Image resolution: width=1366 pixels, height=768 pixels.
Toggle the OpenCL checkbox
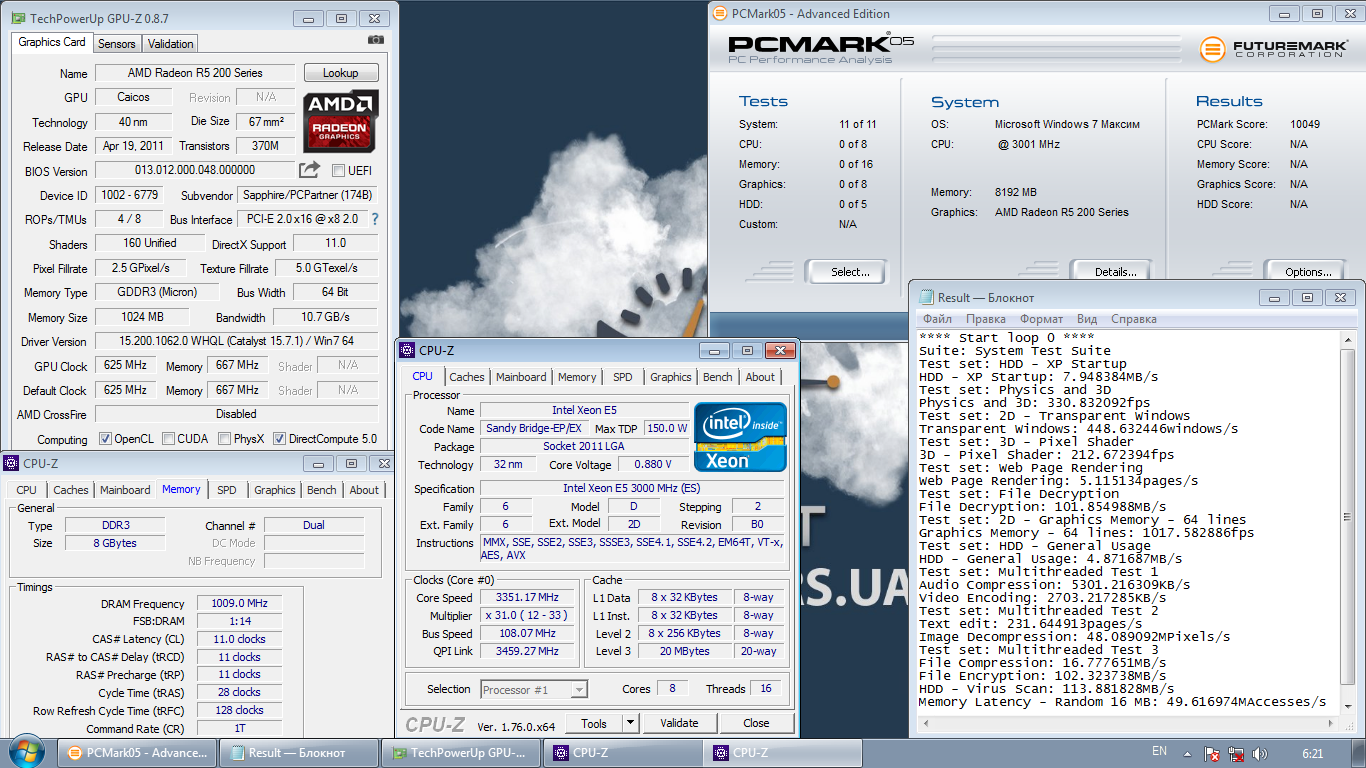[x=105, y=439]
